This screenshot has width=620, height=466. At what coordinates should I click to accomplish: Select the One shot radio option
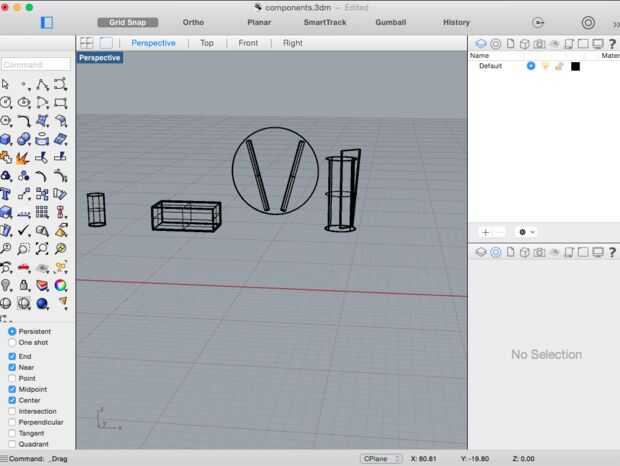[x=12, y=342]
